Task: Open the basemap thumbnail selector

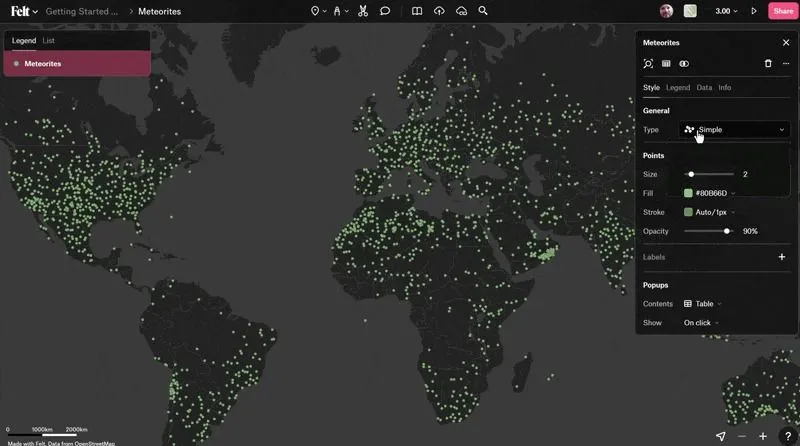Action: coord(690,11)
